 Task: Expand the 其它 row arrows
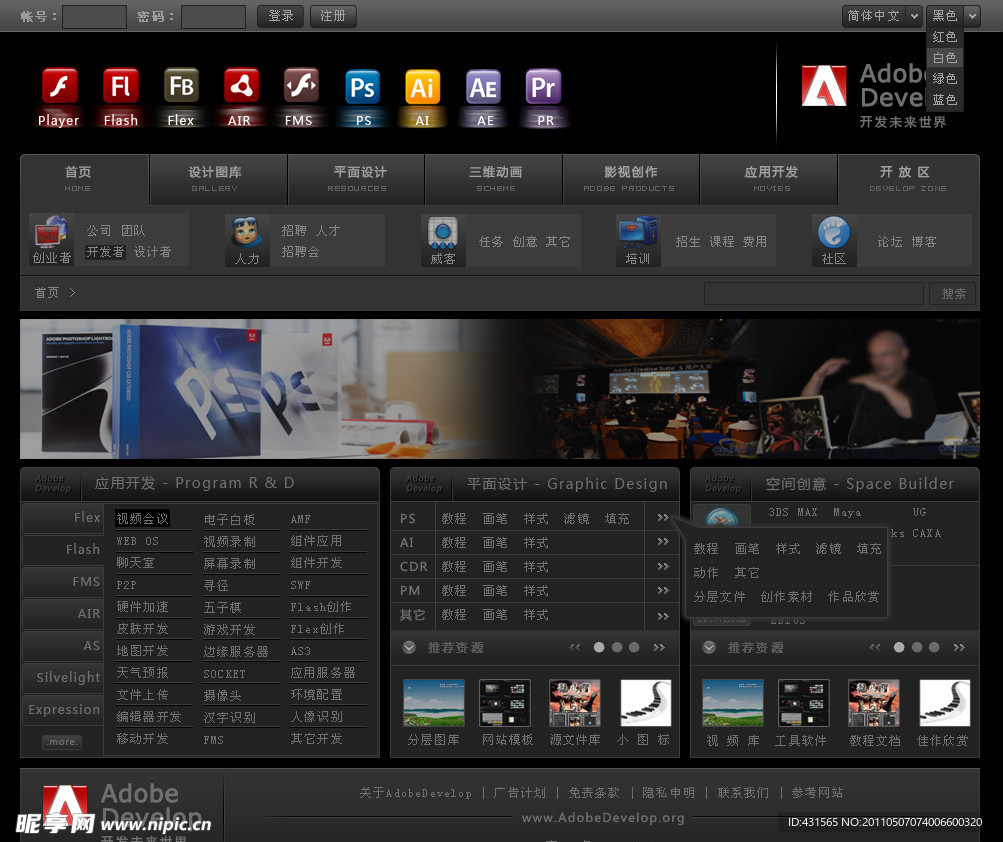663,616
